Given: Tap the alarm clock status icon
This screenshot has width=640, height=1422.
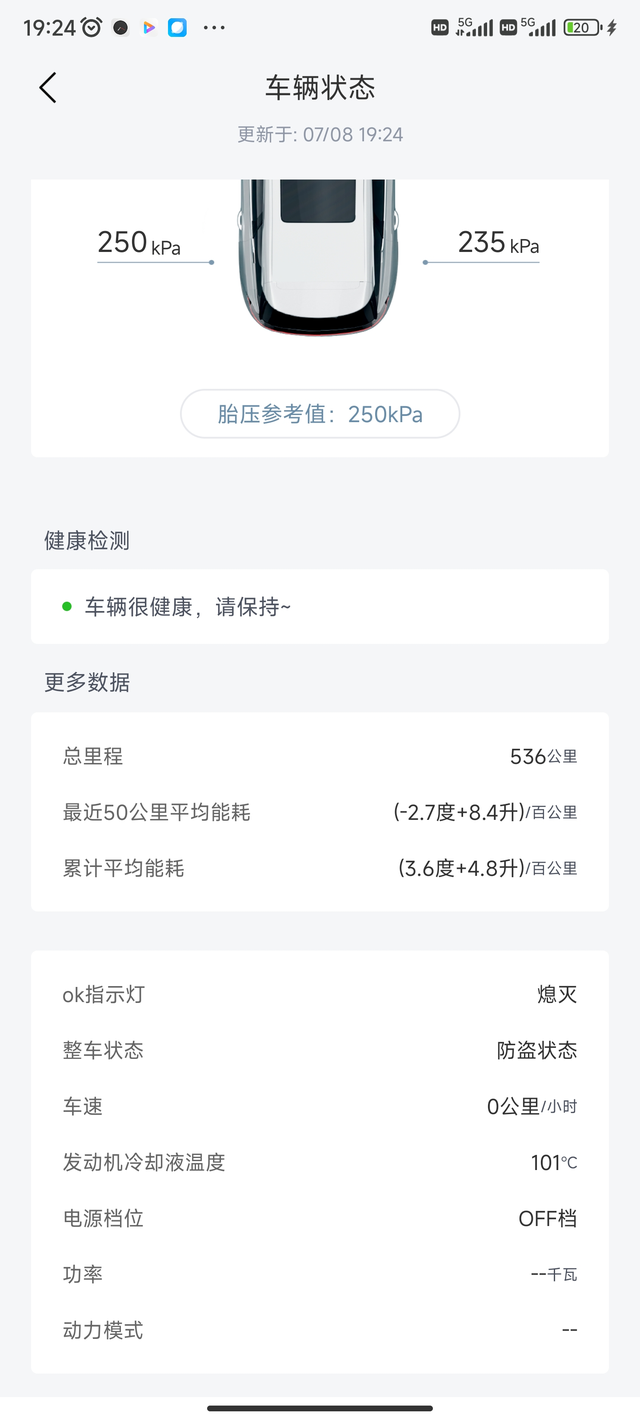Looking at the screenshot, I should click(91, 28).
